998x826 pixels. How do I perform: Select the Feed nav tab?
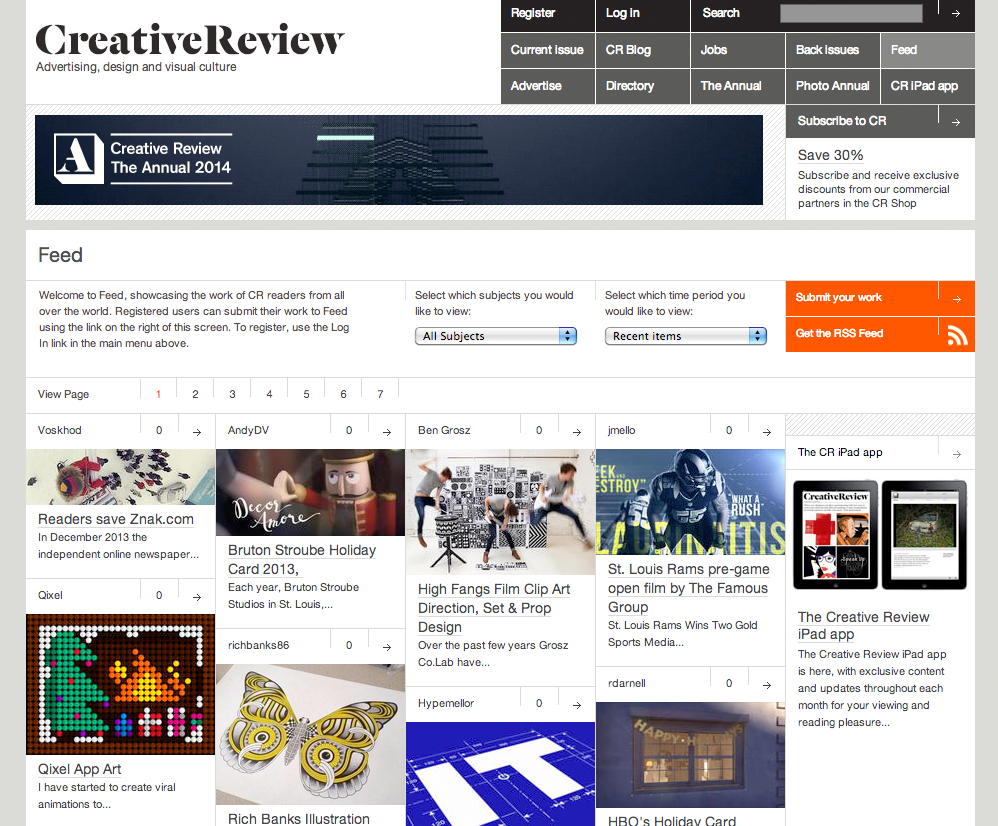928,50
